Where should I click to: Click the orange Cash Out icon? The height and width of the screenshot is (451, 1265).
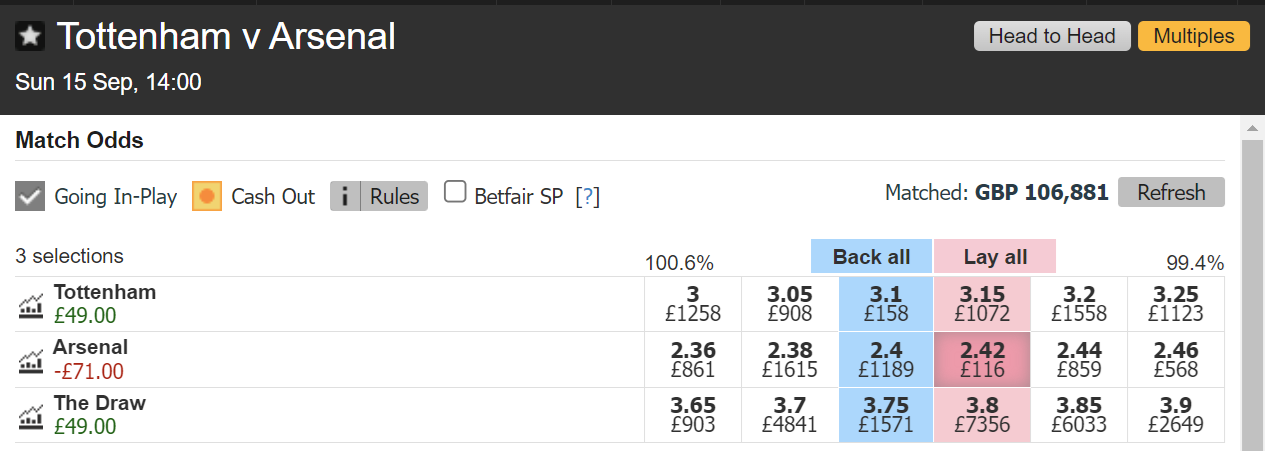pyautogui.click(x=207, y=196)
